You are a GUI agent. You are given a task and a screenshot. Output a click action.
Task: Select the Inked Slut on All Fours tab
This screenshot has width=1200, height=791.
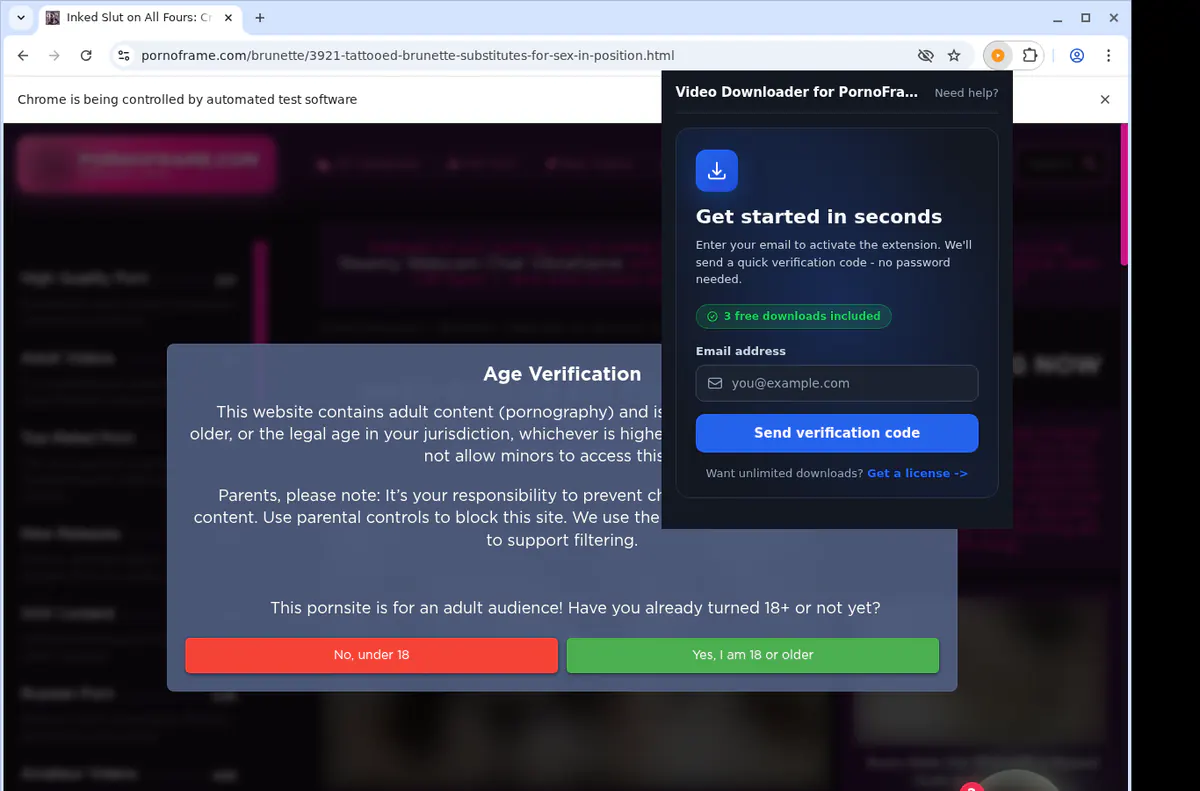point(140,18)
